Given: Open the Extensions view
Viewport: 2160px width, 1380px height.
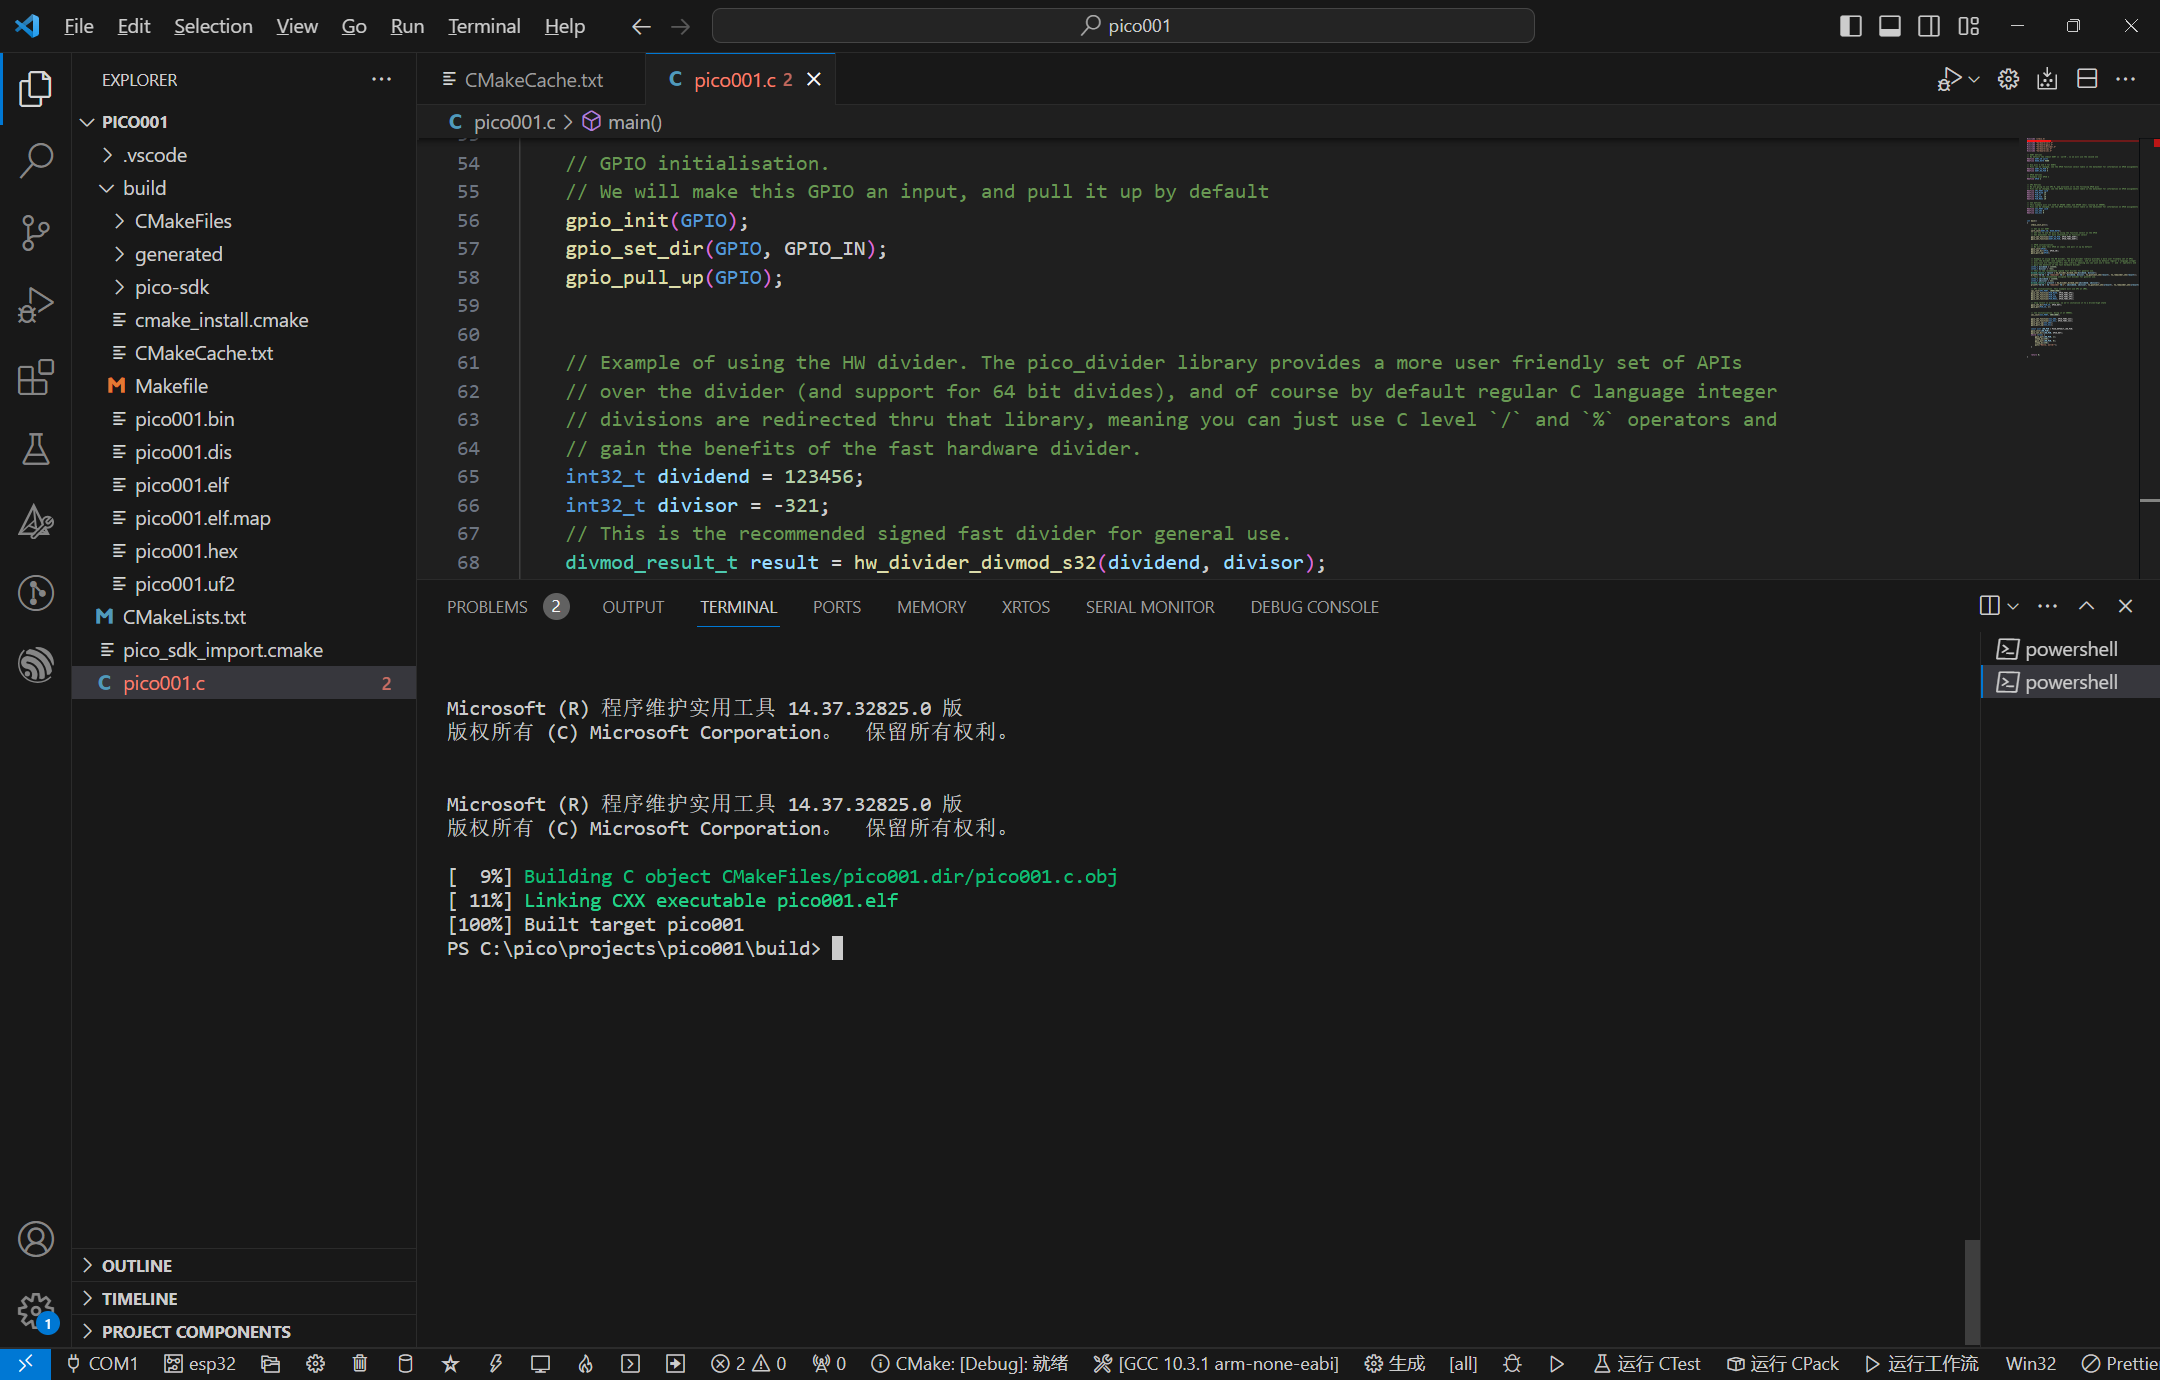Looking at the screenshot, I should tap(36, 378).
